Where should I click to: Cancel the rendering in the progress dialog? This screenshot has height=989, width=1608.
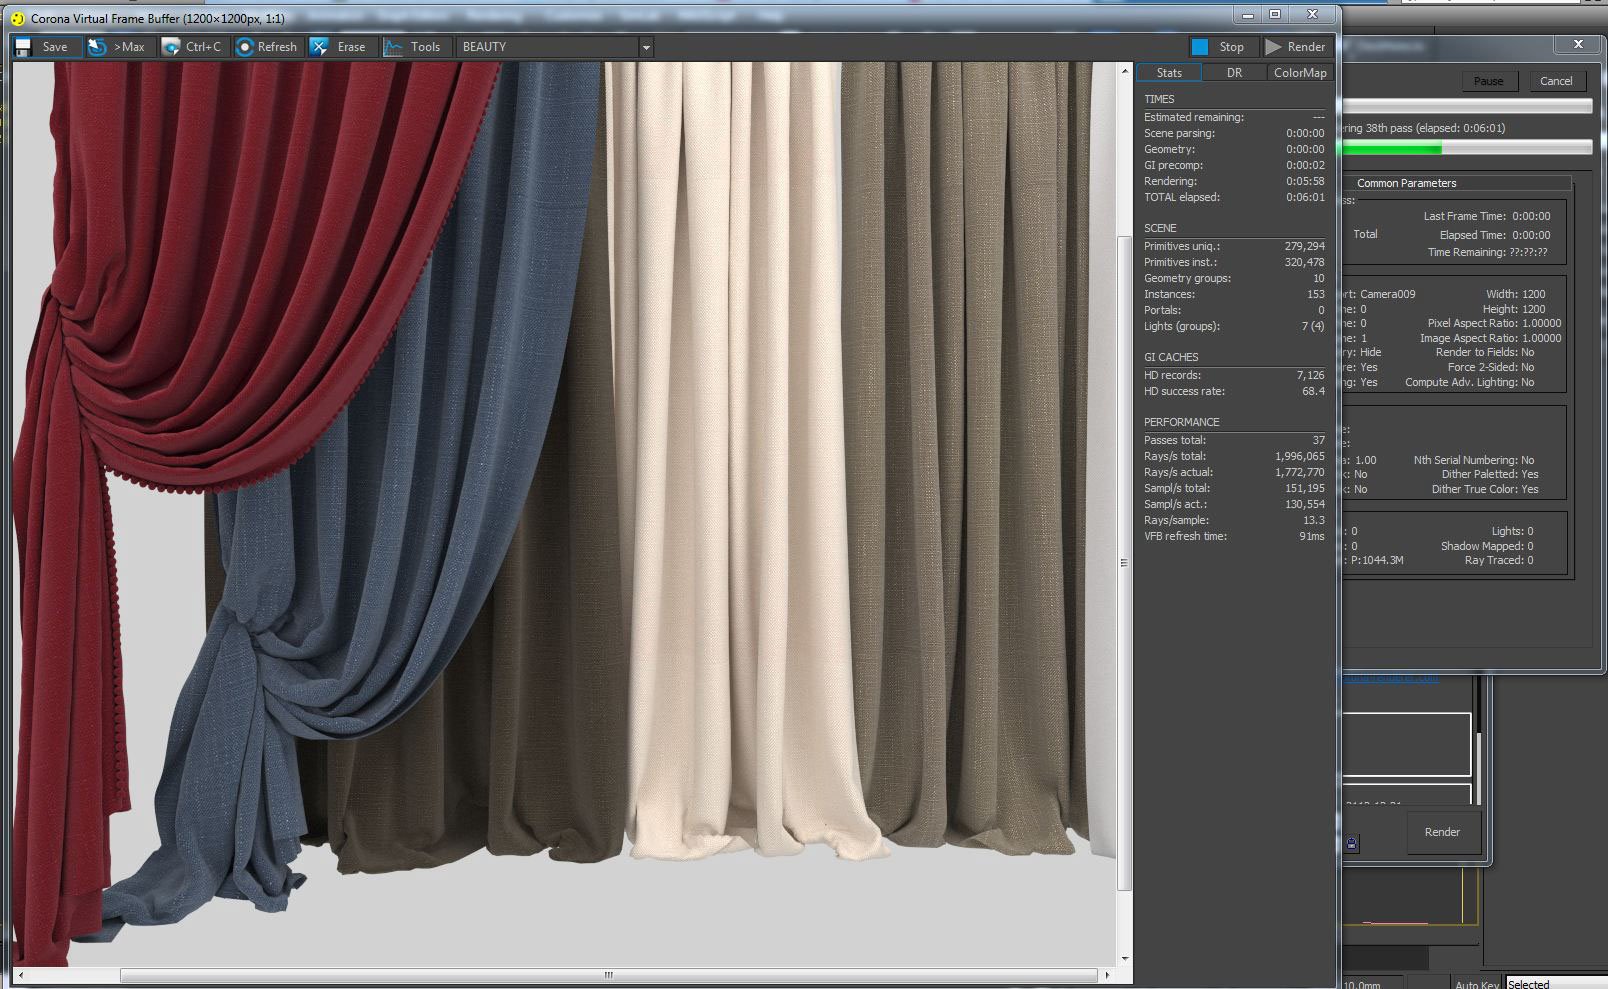pyautogui.click(x=1555, y=81)
